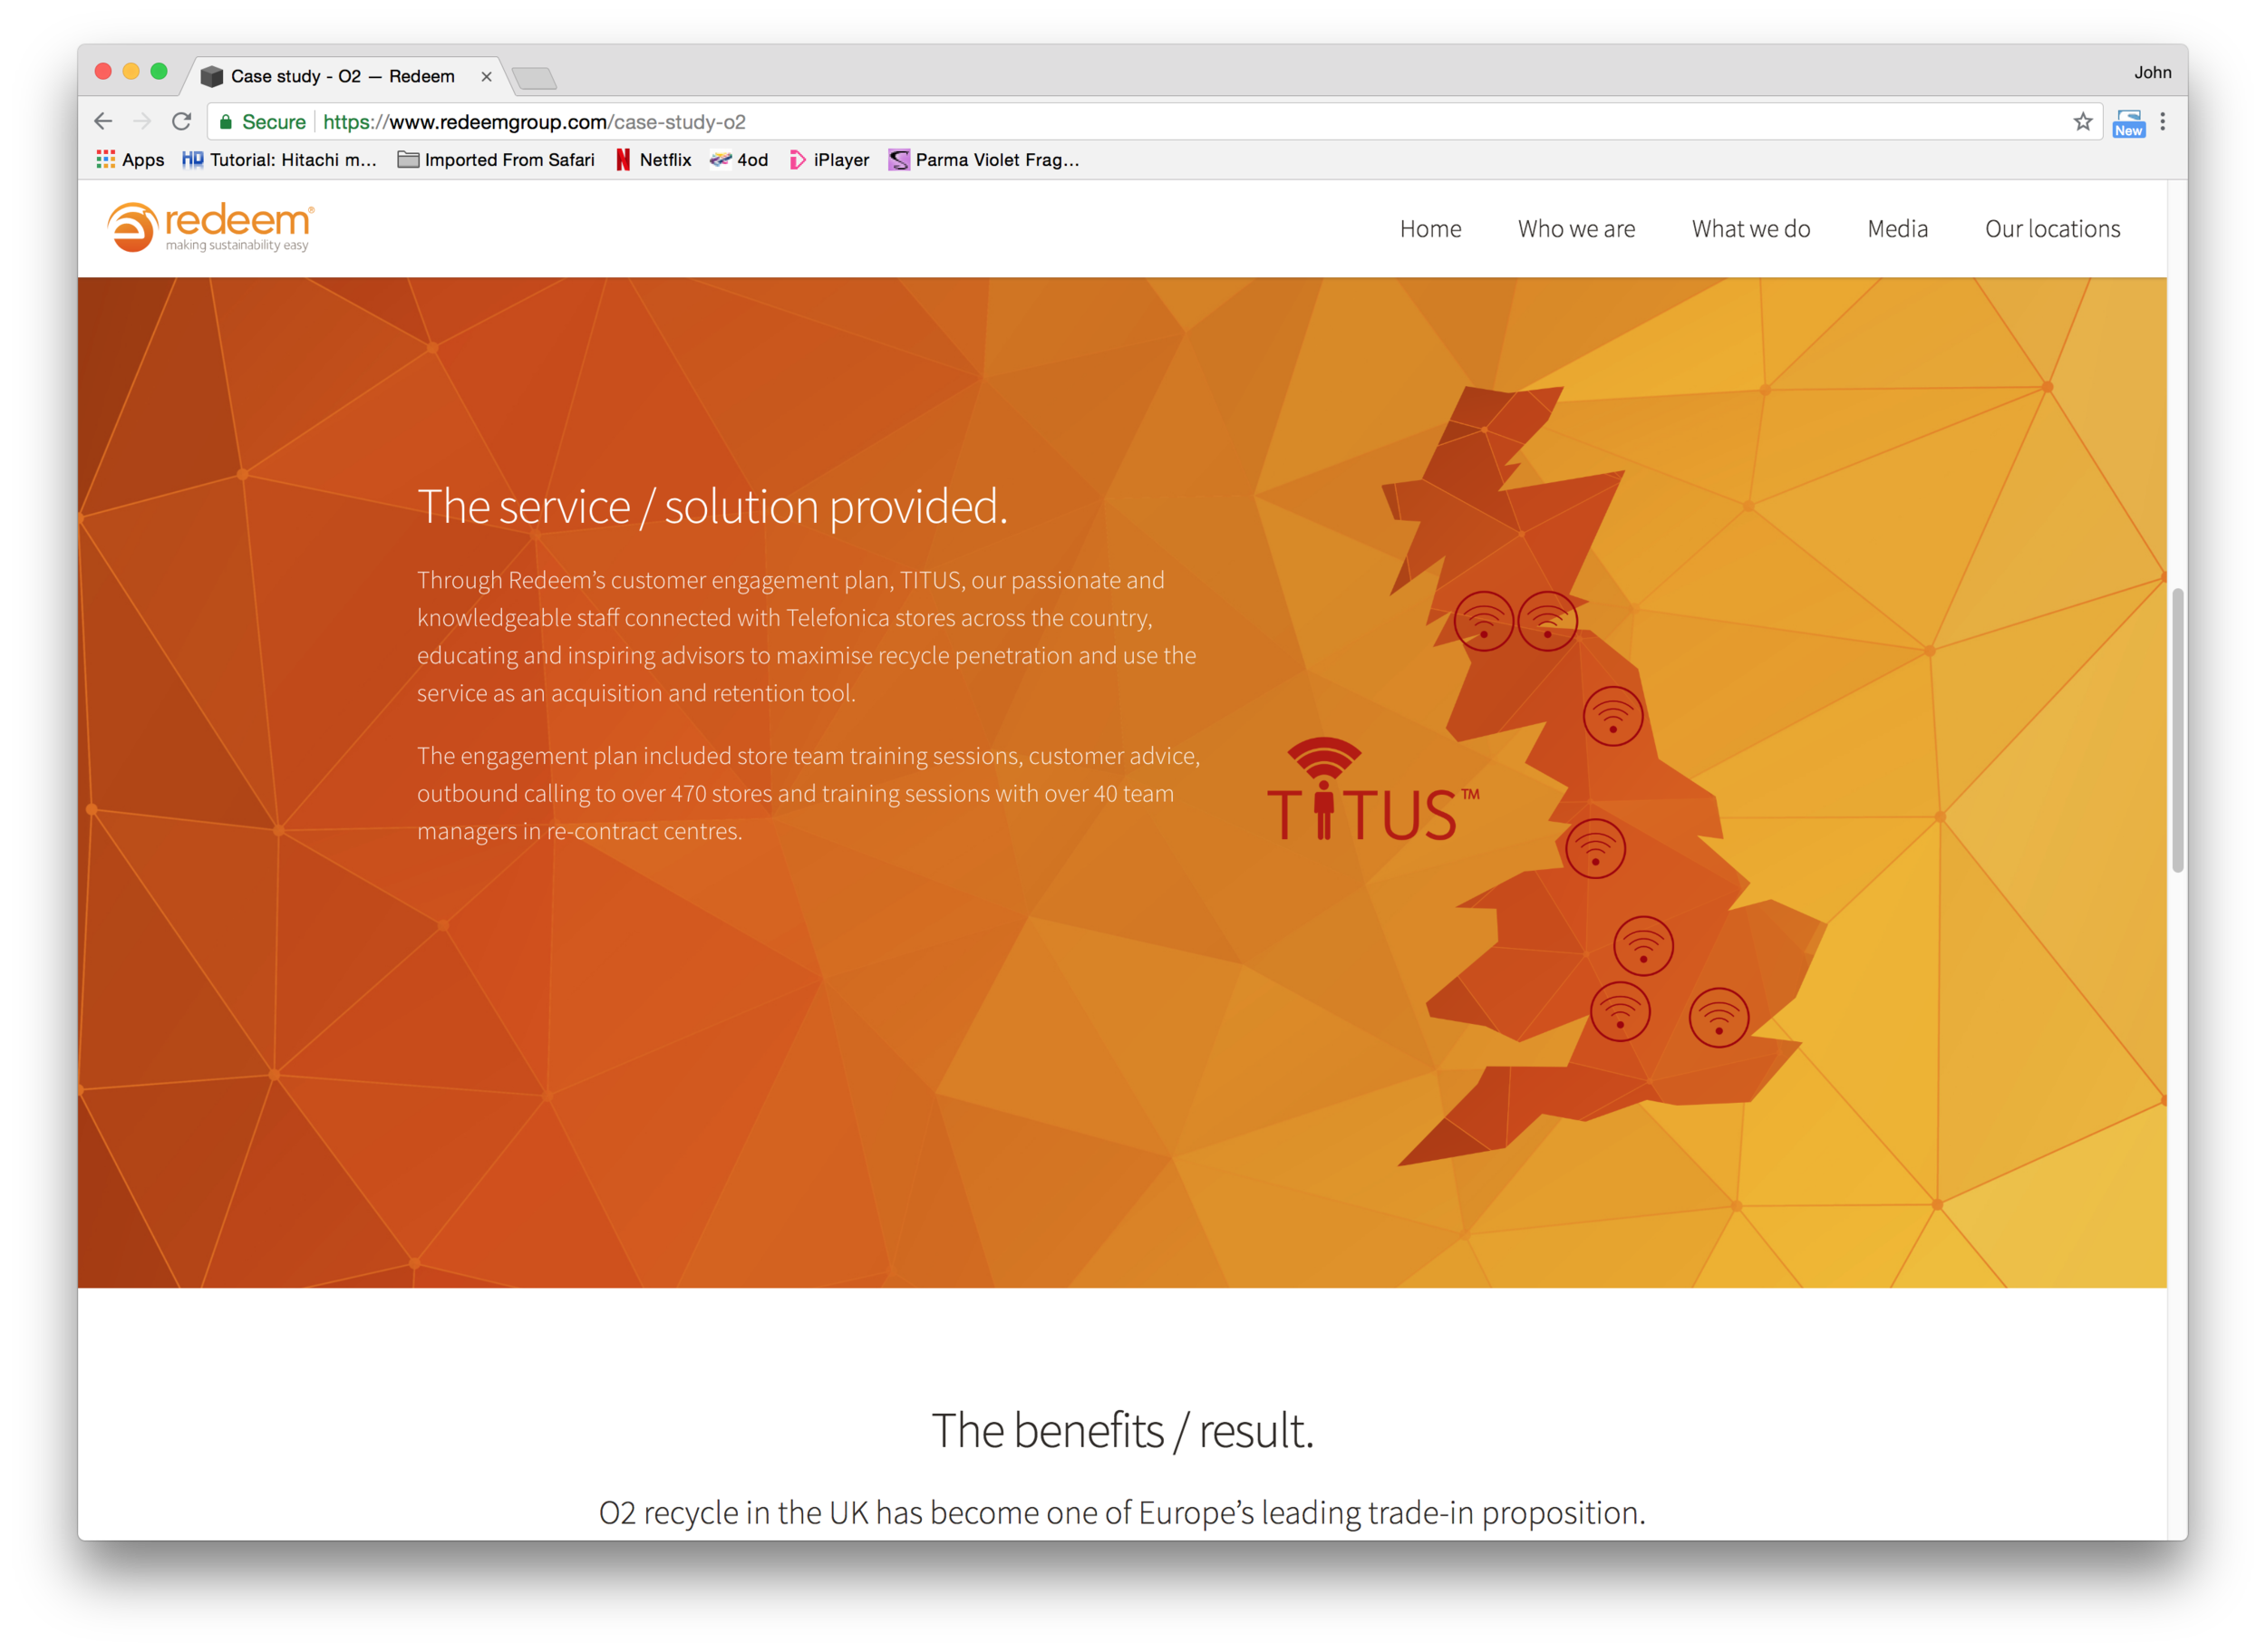Open the Chrome three-dot menu
2266x1652 pixels.
(2163, 122)
